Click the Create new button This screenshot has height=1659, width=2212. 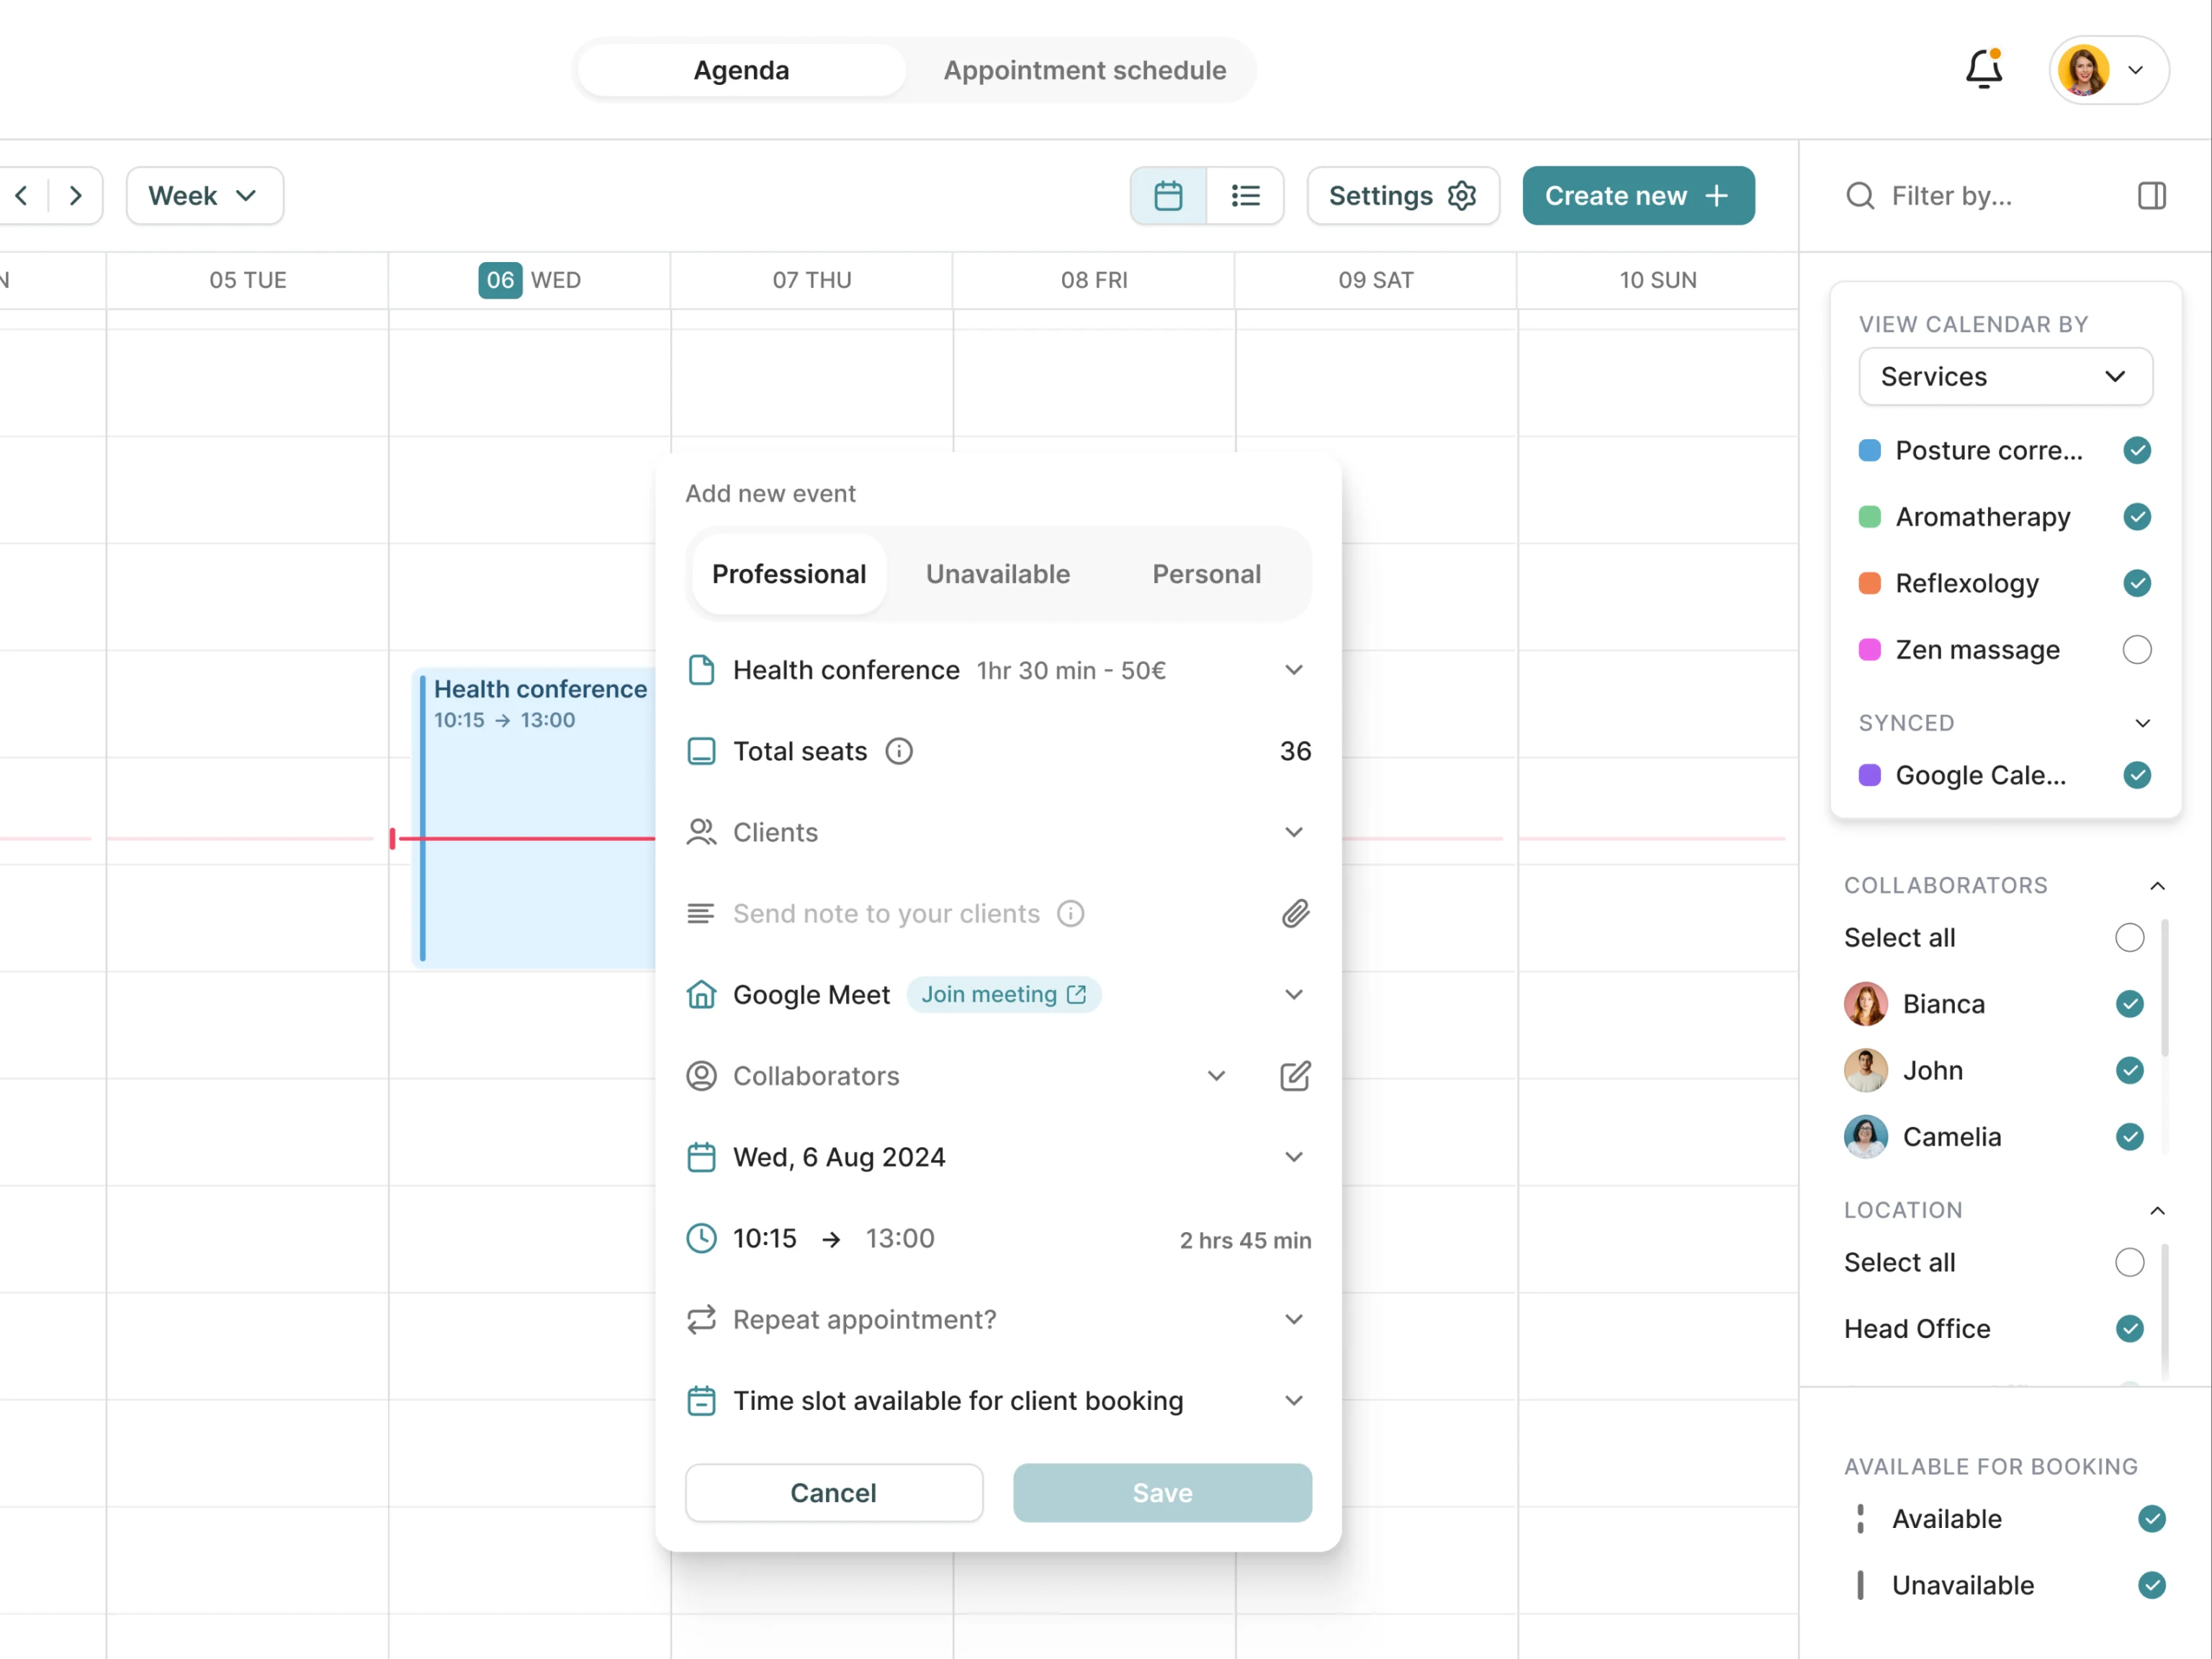(x=1638, y=195)
